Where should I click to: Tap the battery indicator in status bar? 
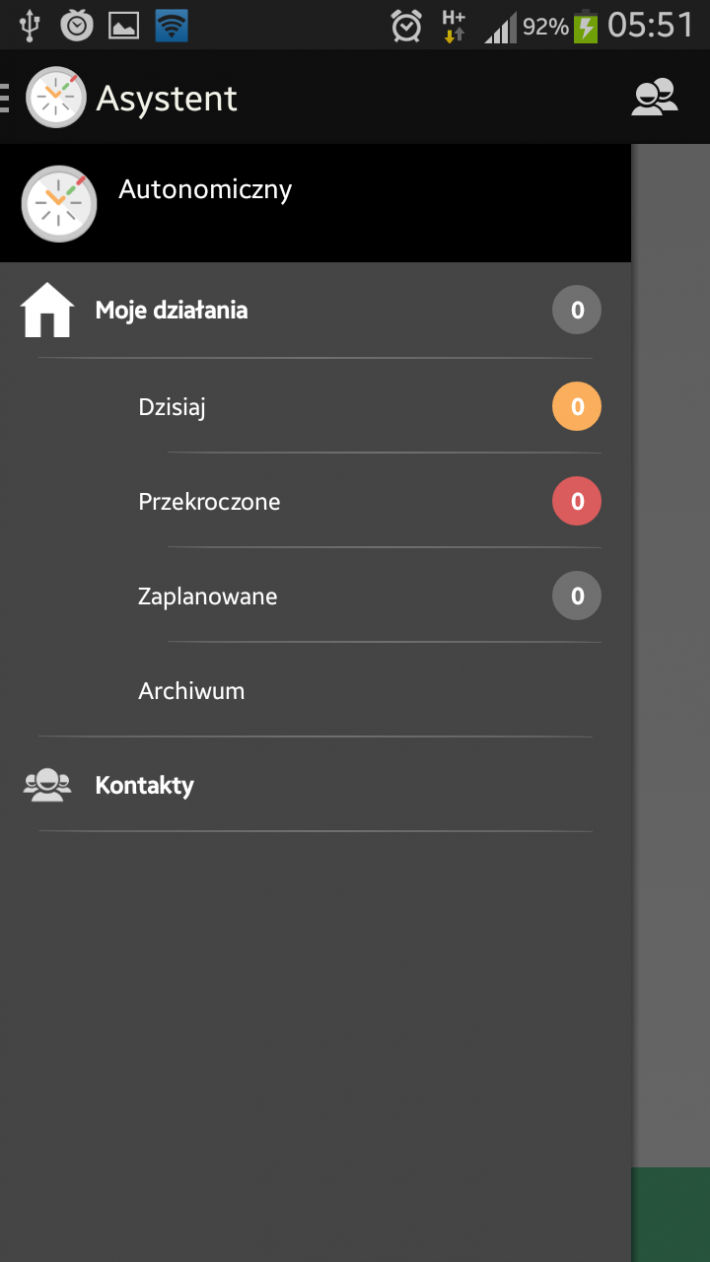click(586, 25)
